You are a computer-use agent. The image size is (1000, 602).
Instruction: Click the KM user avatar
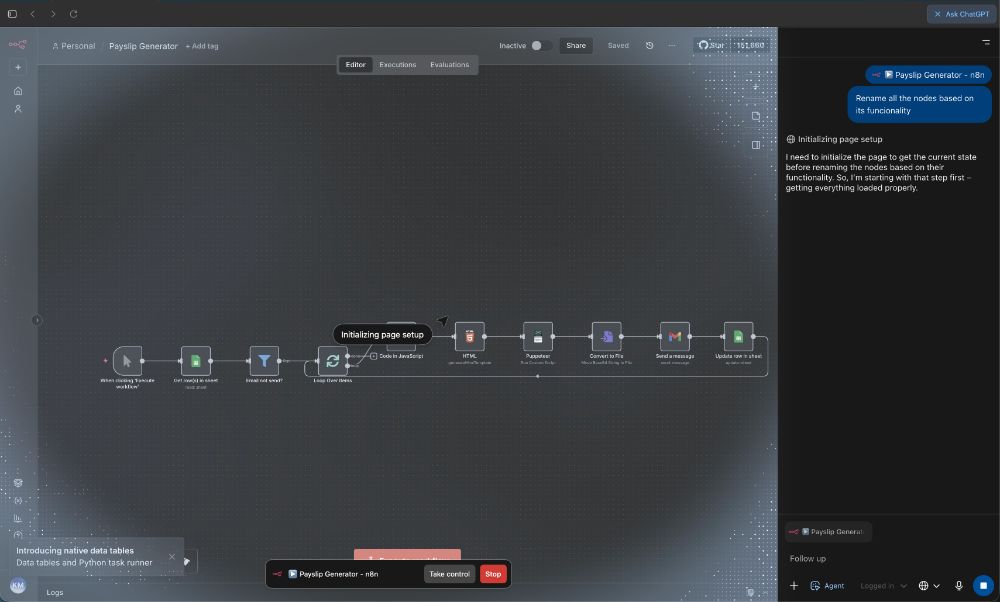pos(18,585)
